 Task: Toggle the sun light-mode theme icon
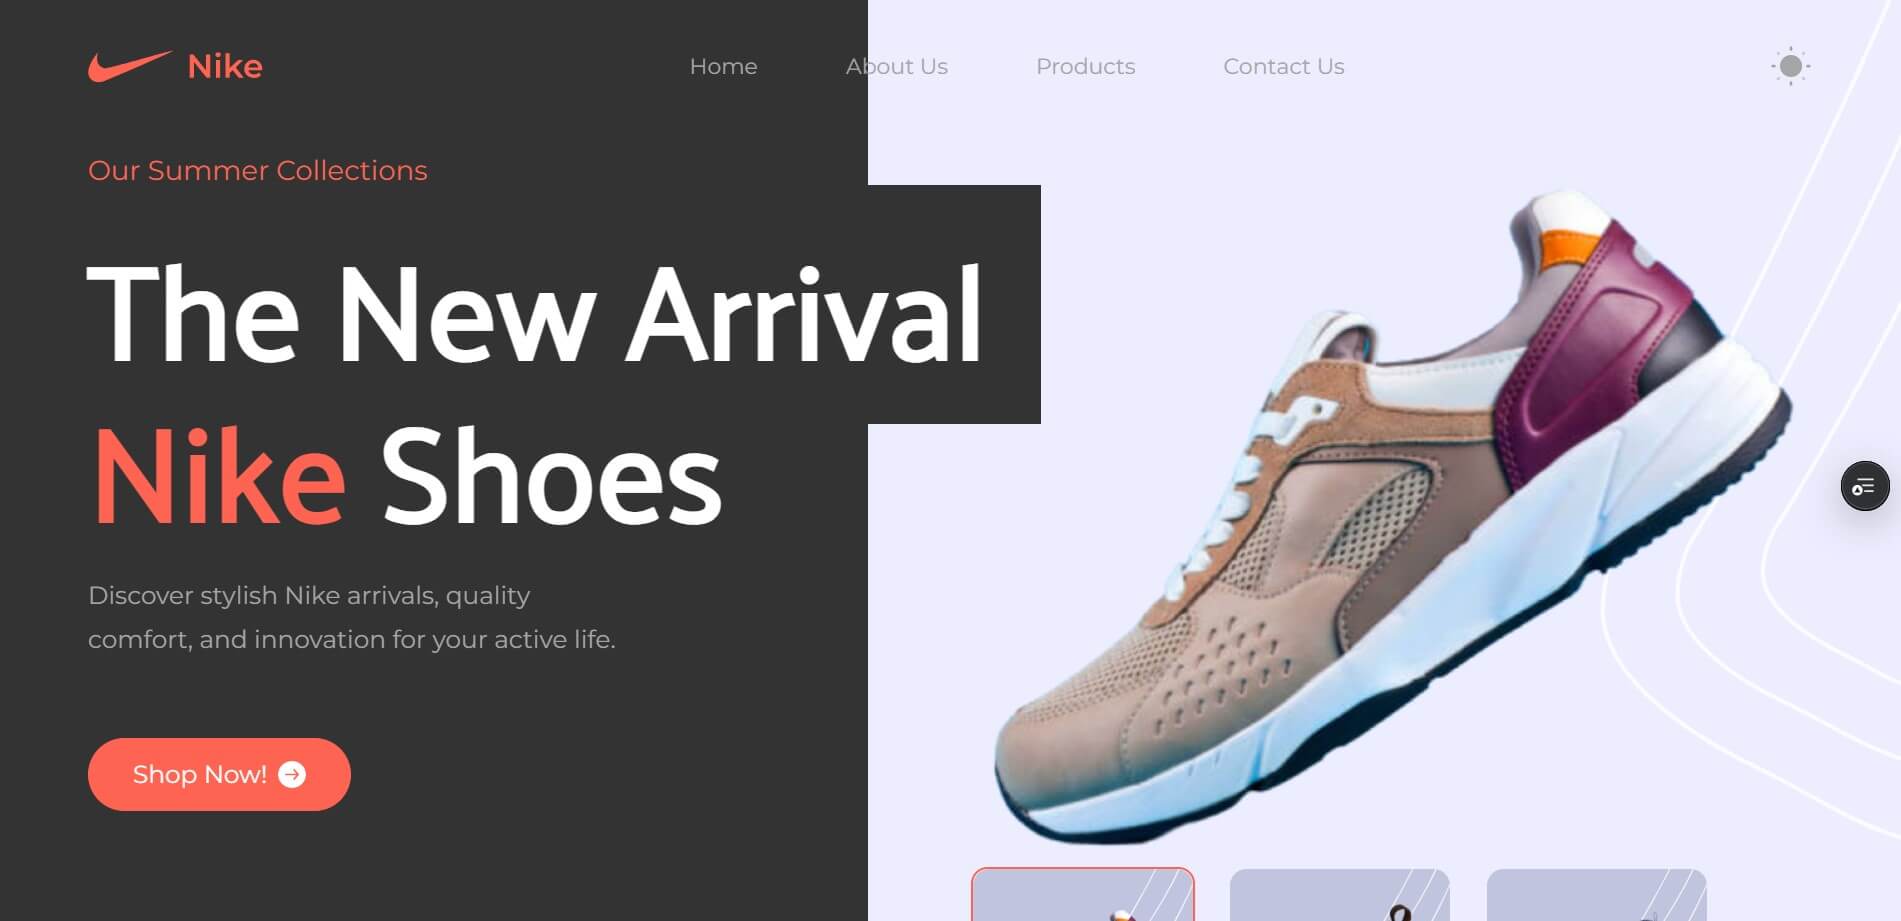[1790, 66]
